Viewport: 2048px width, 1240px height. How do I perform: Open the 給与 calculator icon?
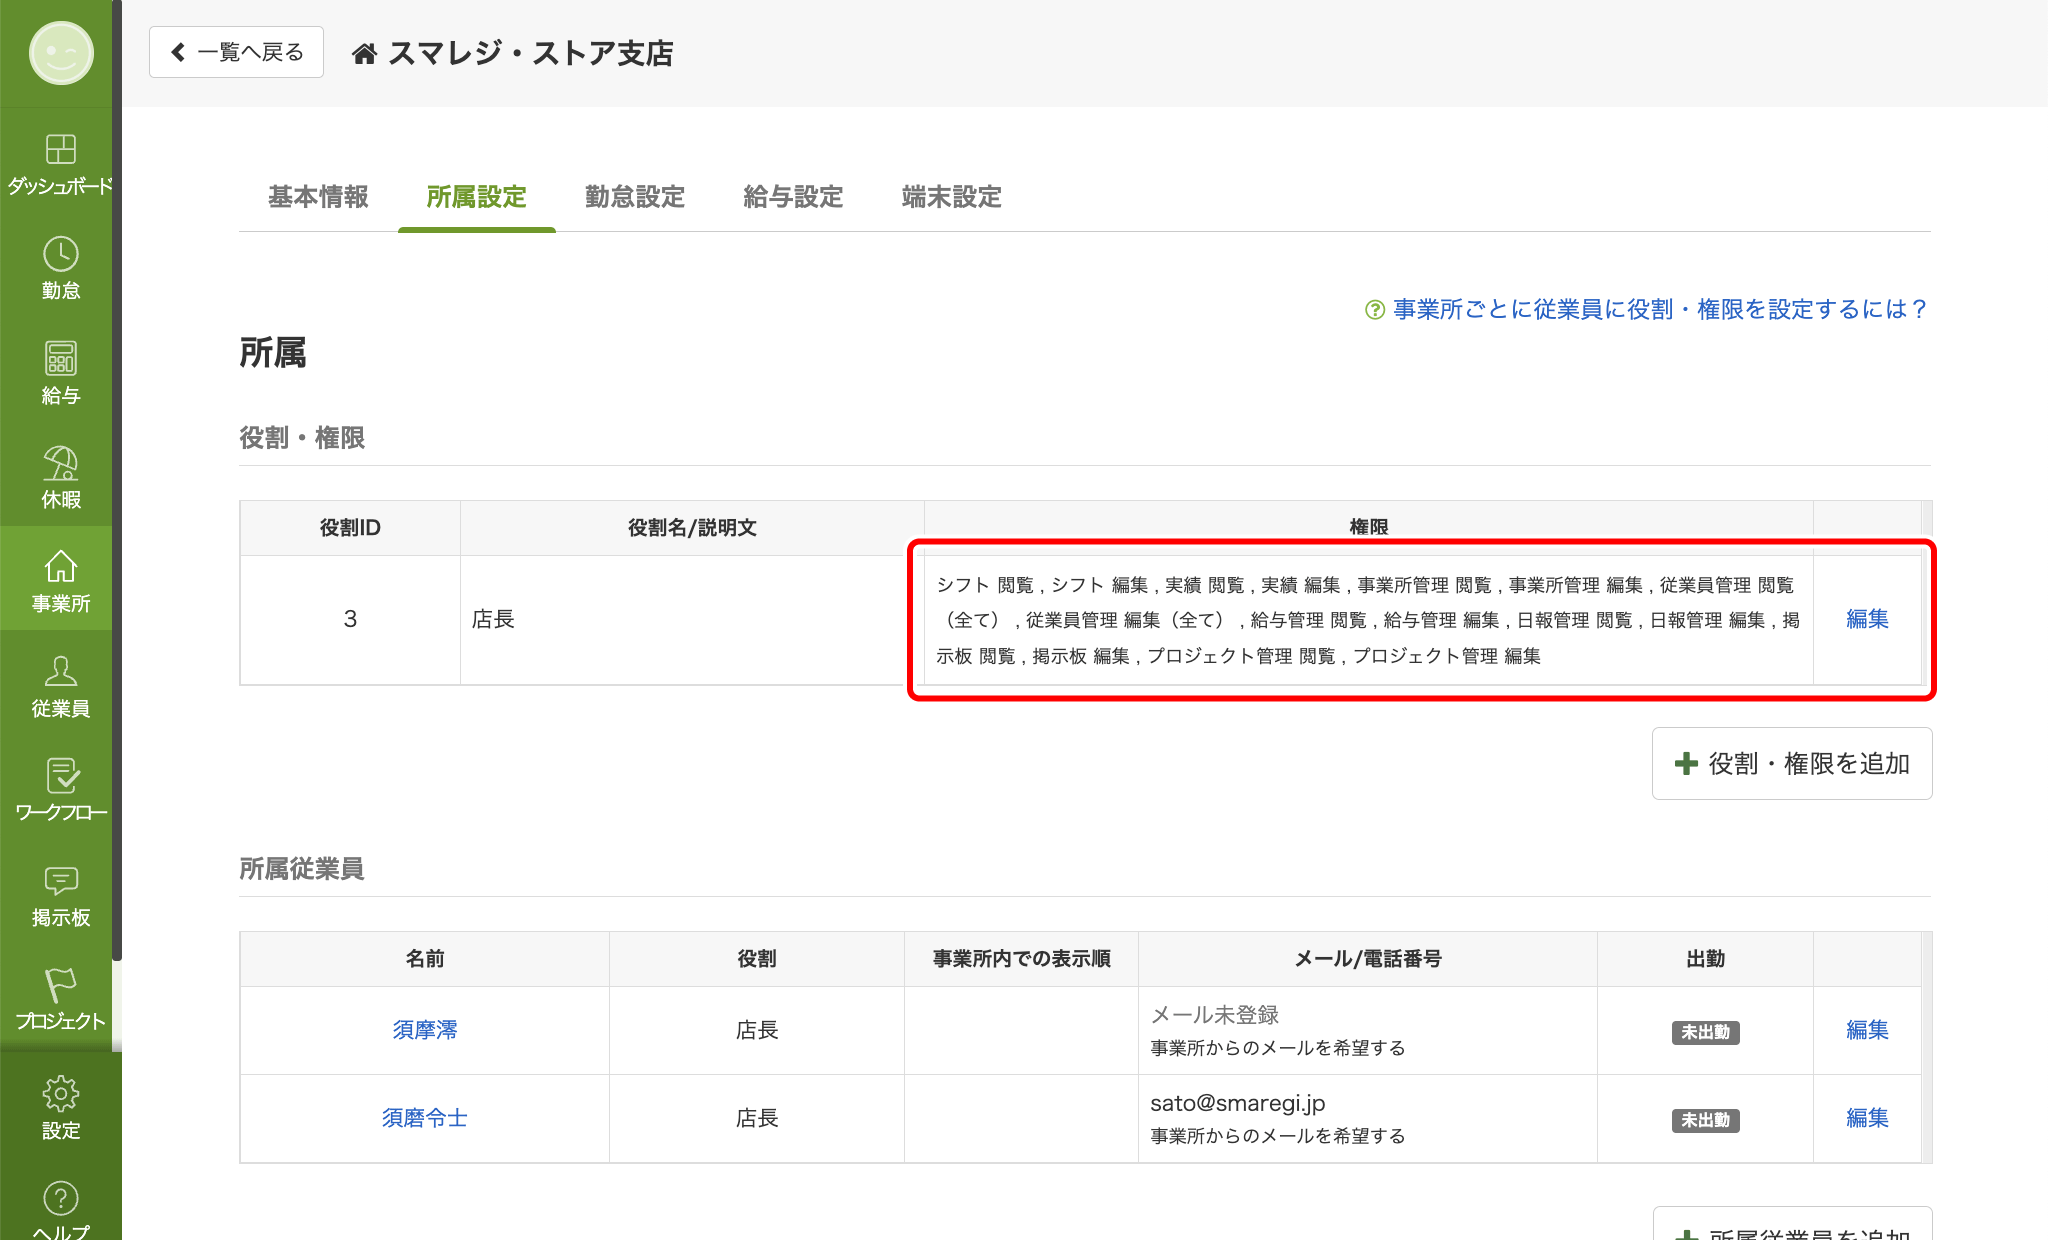[60, 359]
